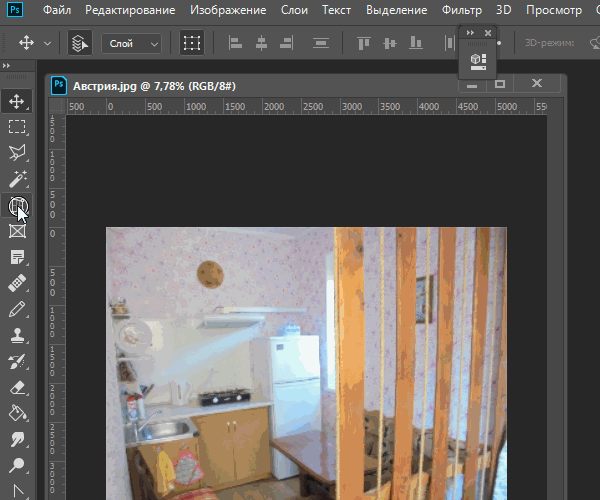
Task: Align right edges of layers
Action: [287, 43]
